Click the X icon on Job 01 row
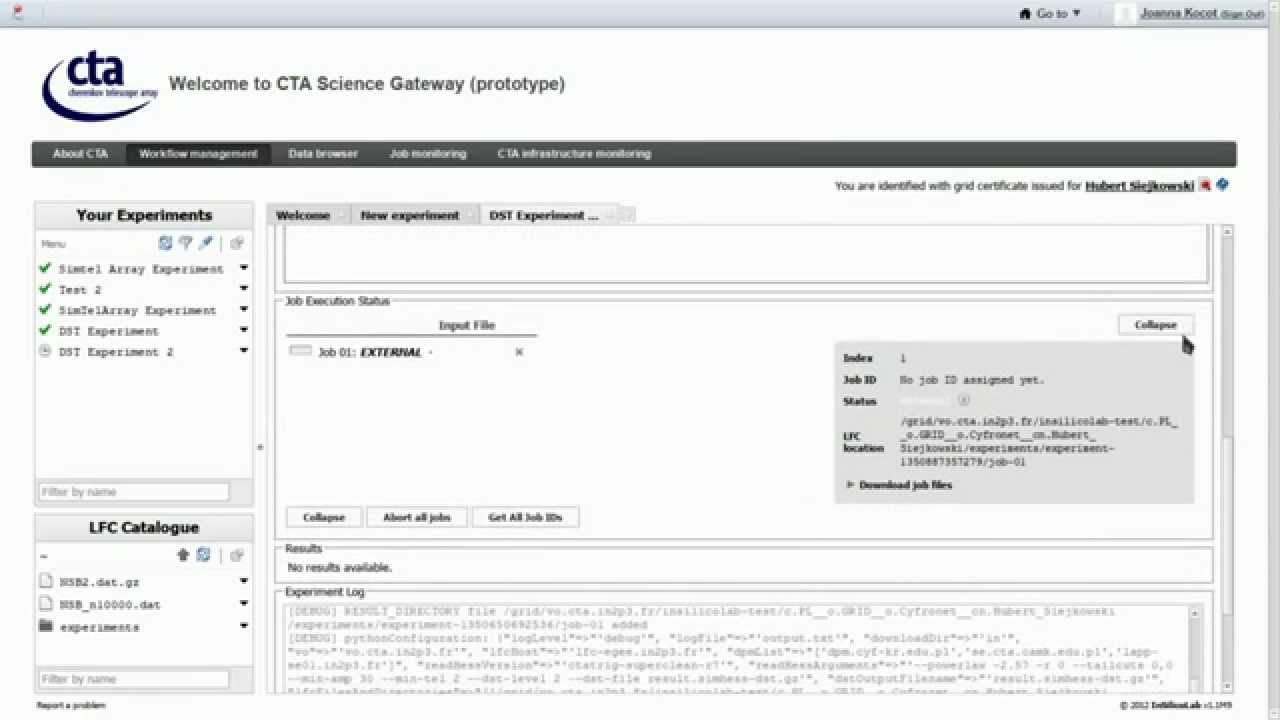1280x720 pixels. (519, 352)
